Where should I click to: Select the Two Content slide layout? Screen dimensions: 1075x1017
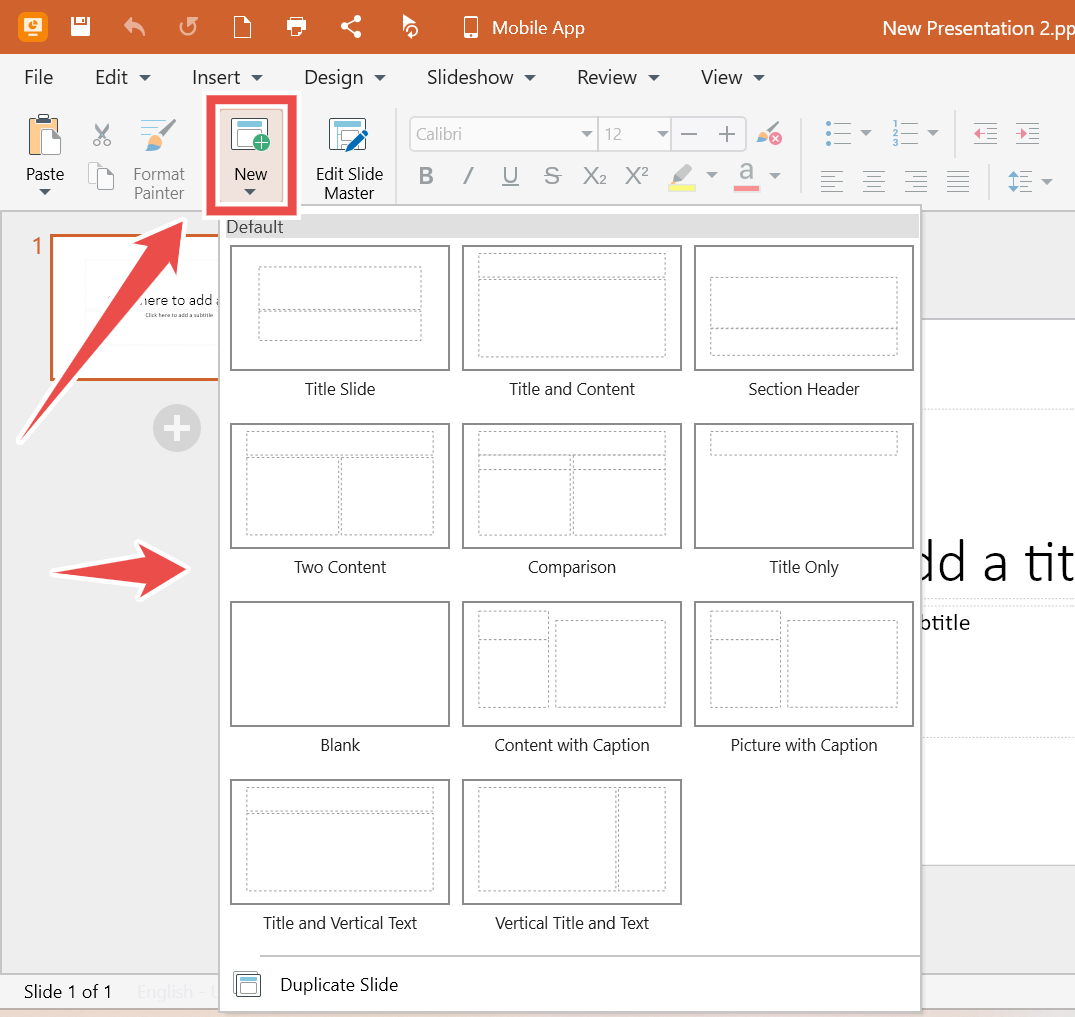click(x=339, y=487)
